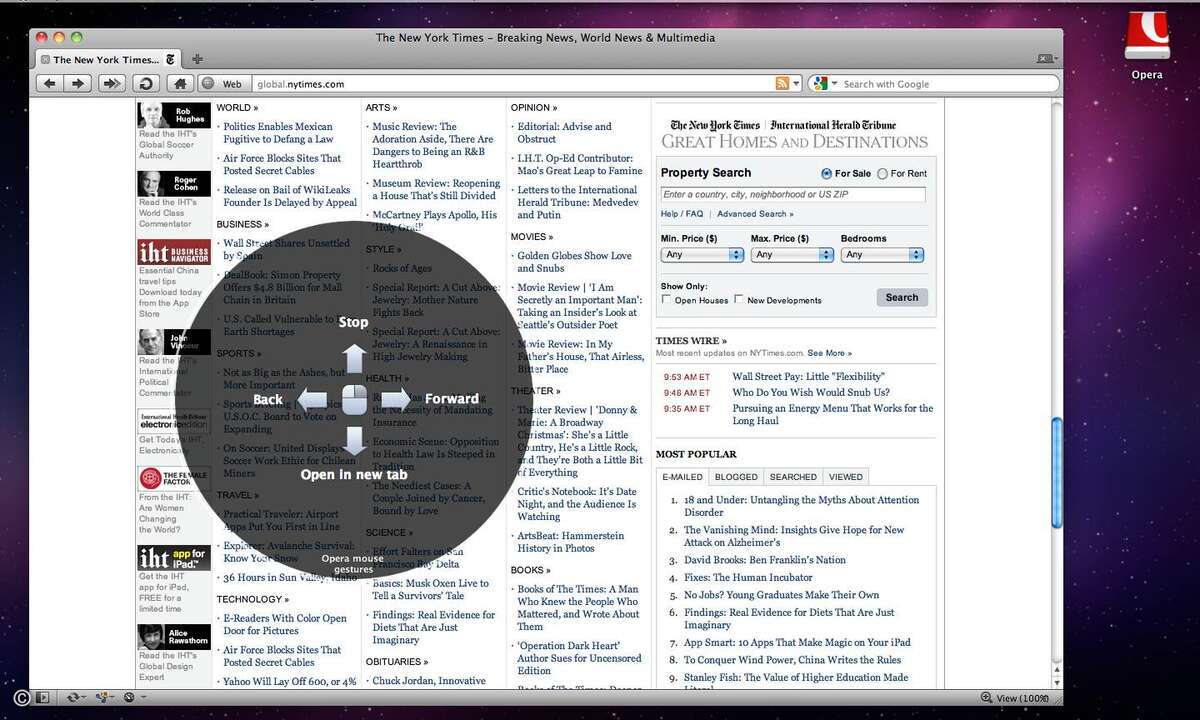The image size is (1200, 720).
Task: Open the Help / FAQ link
Action: 682,214
